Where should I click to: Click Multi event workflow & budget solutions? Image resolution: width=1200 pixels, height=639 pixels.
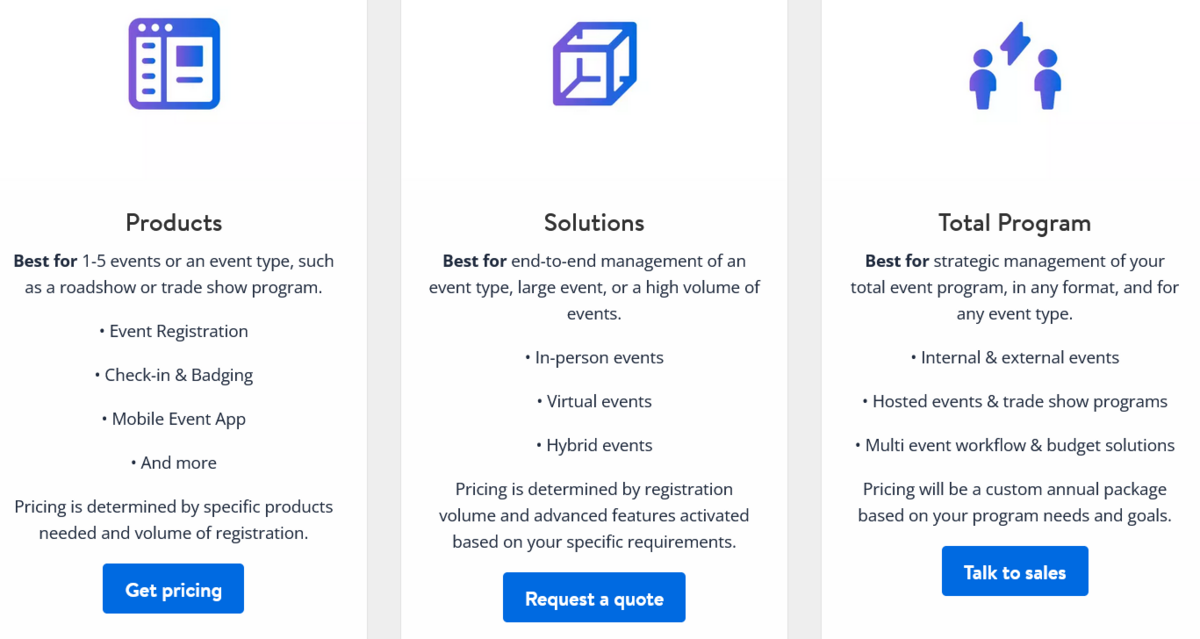[1014, 445]
